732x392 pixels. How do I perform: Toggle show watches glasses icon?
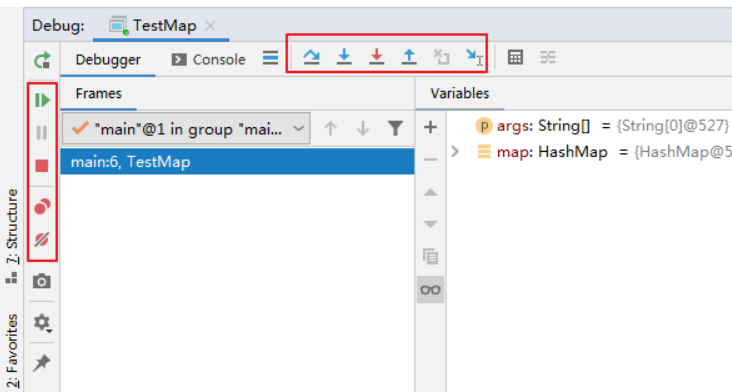pyautogui.click(x=430, y=290)
